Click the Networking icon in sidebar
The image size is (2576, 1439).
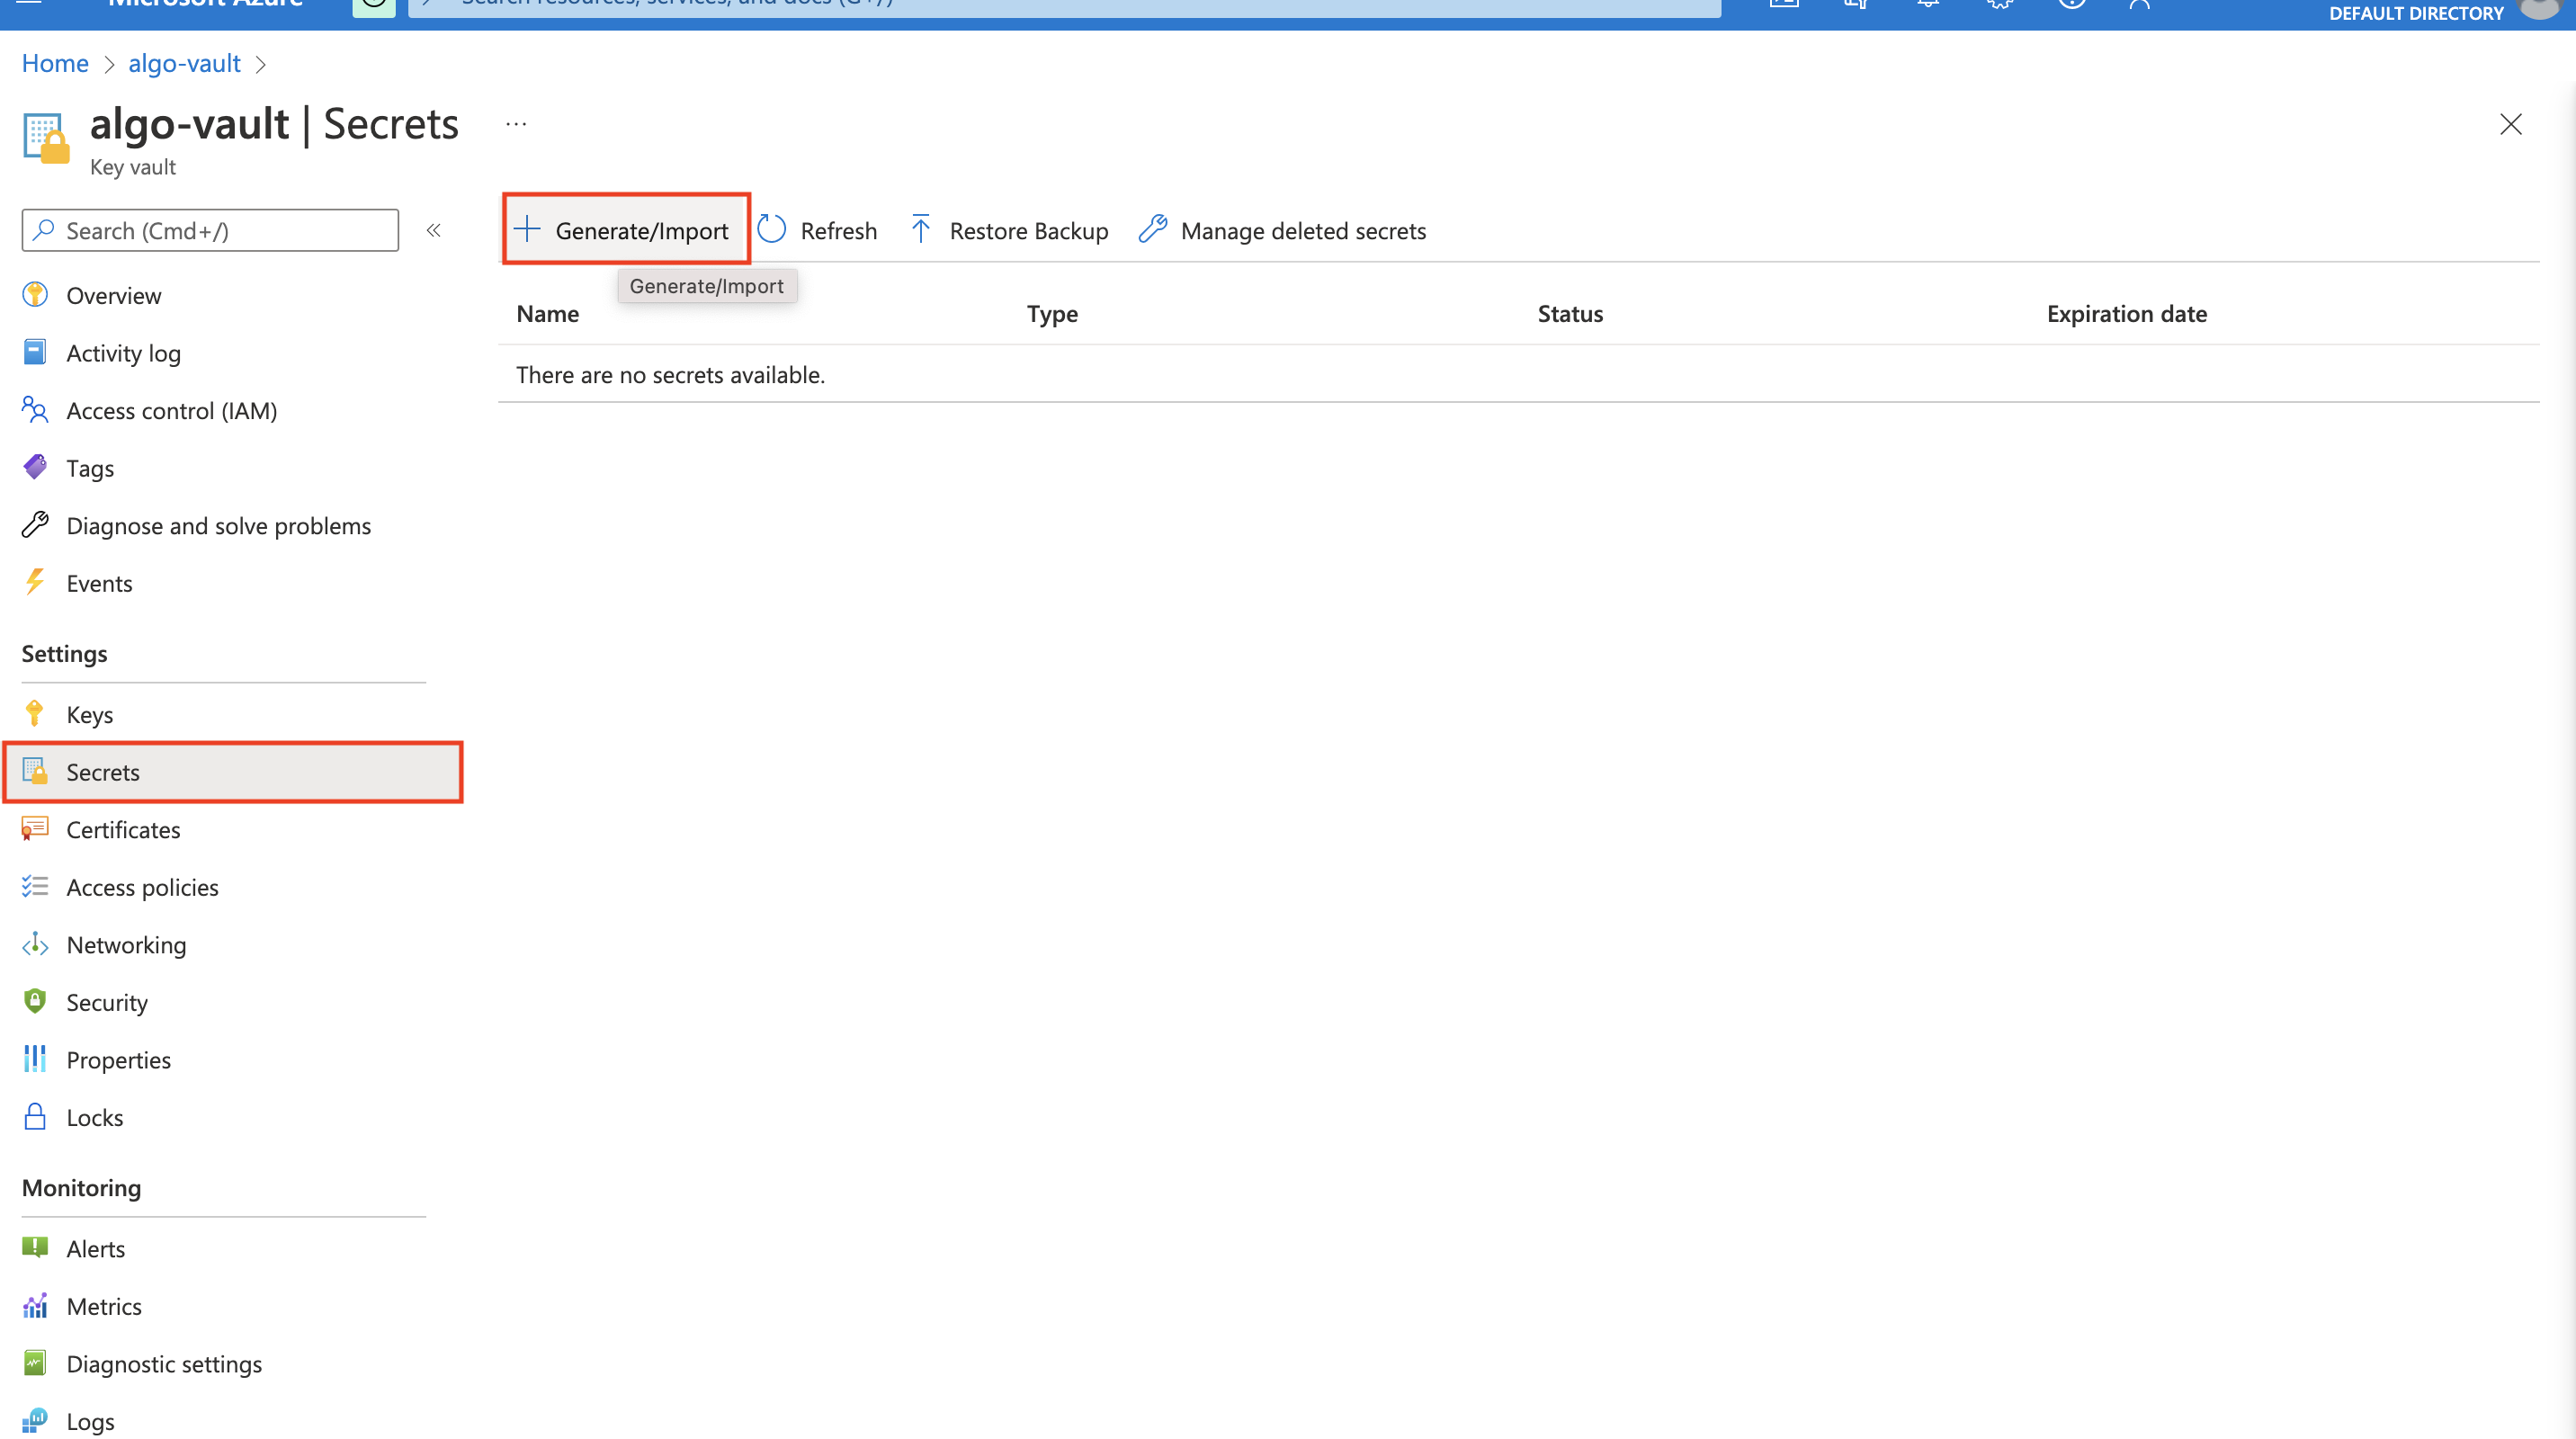click(35, 944)
